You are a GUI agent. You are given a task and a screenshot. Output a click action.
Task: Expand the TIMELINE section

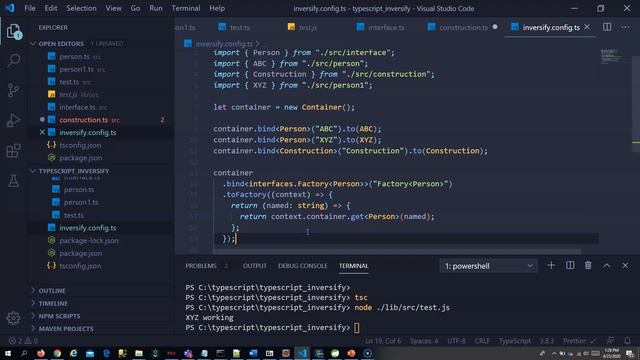[53, 303]
